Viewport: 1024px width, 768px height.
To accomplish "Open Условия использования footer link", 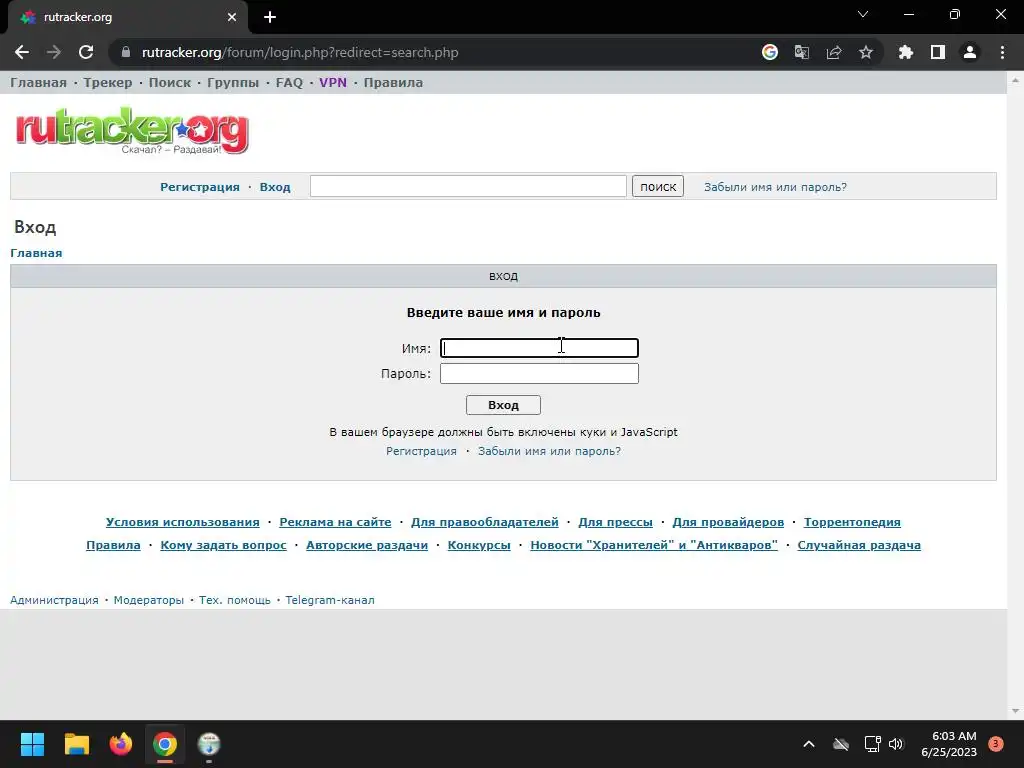I will tap(183, 522).
